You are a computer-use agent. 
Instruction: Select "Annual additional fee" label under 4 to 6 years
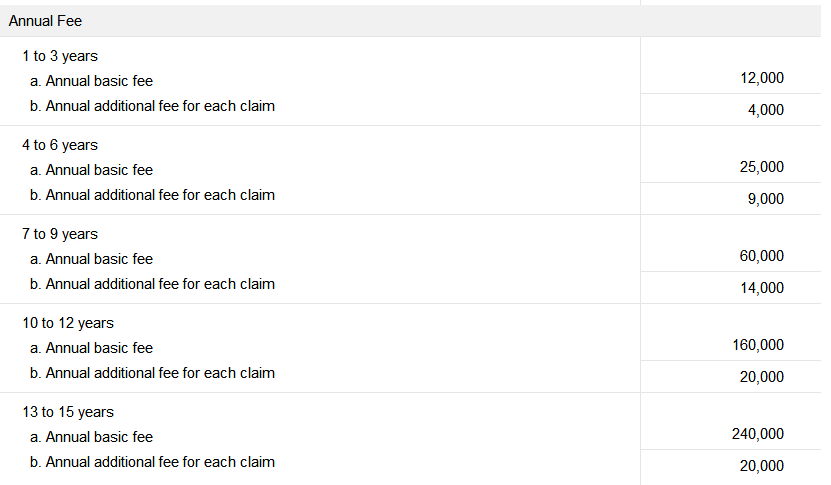[152, 195]
